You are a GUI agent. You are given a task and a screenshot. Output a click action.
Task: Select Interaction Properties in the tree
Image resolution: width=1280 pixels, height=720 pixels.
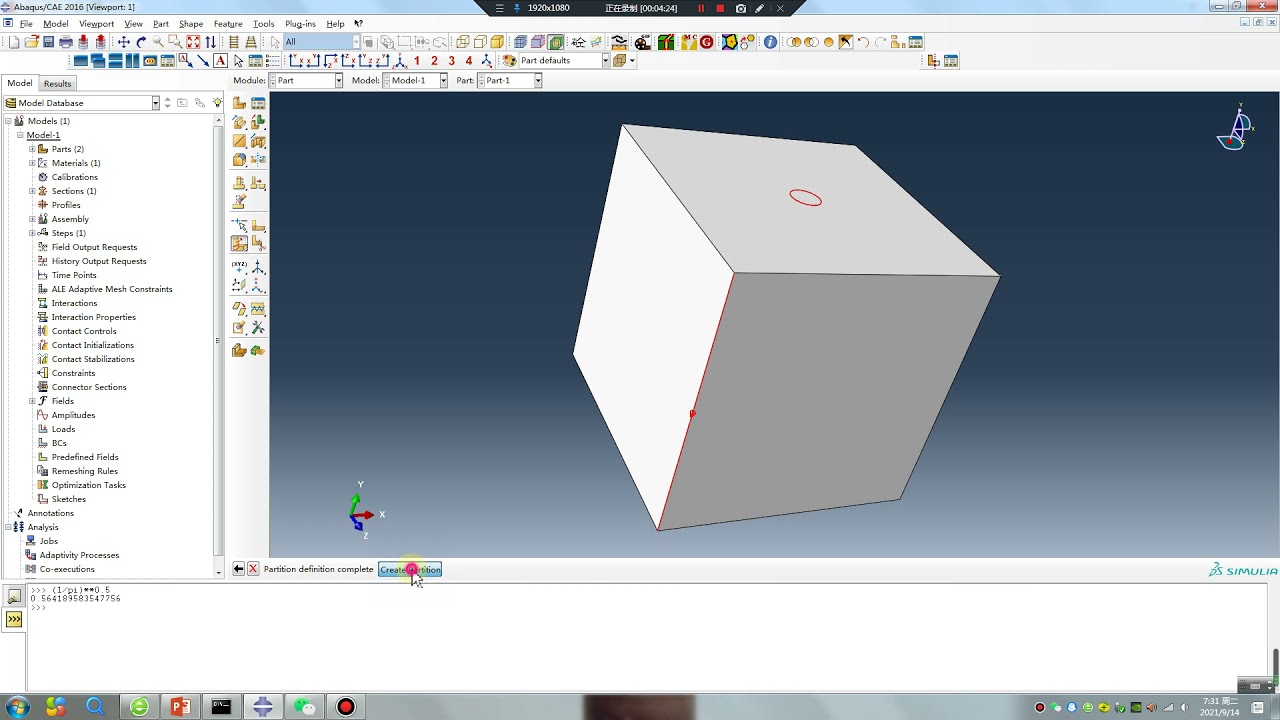click(x=94, y=317)
